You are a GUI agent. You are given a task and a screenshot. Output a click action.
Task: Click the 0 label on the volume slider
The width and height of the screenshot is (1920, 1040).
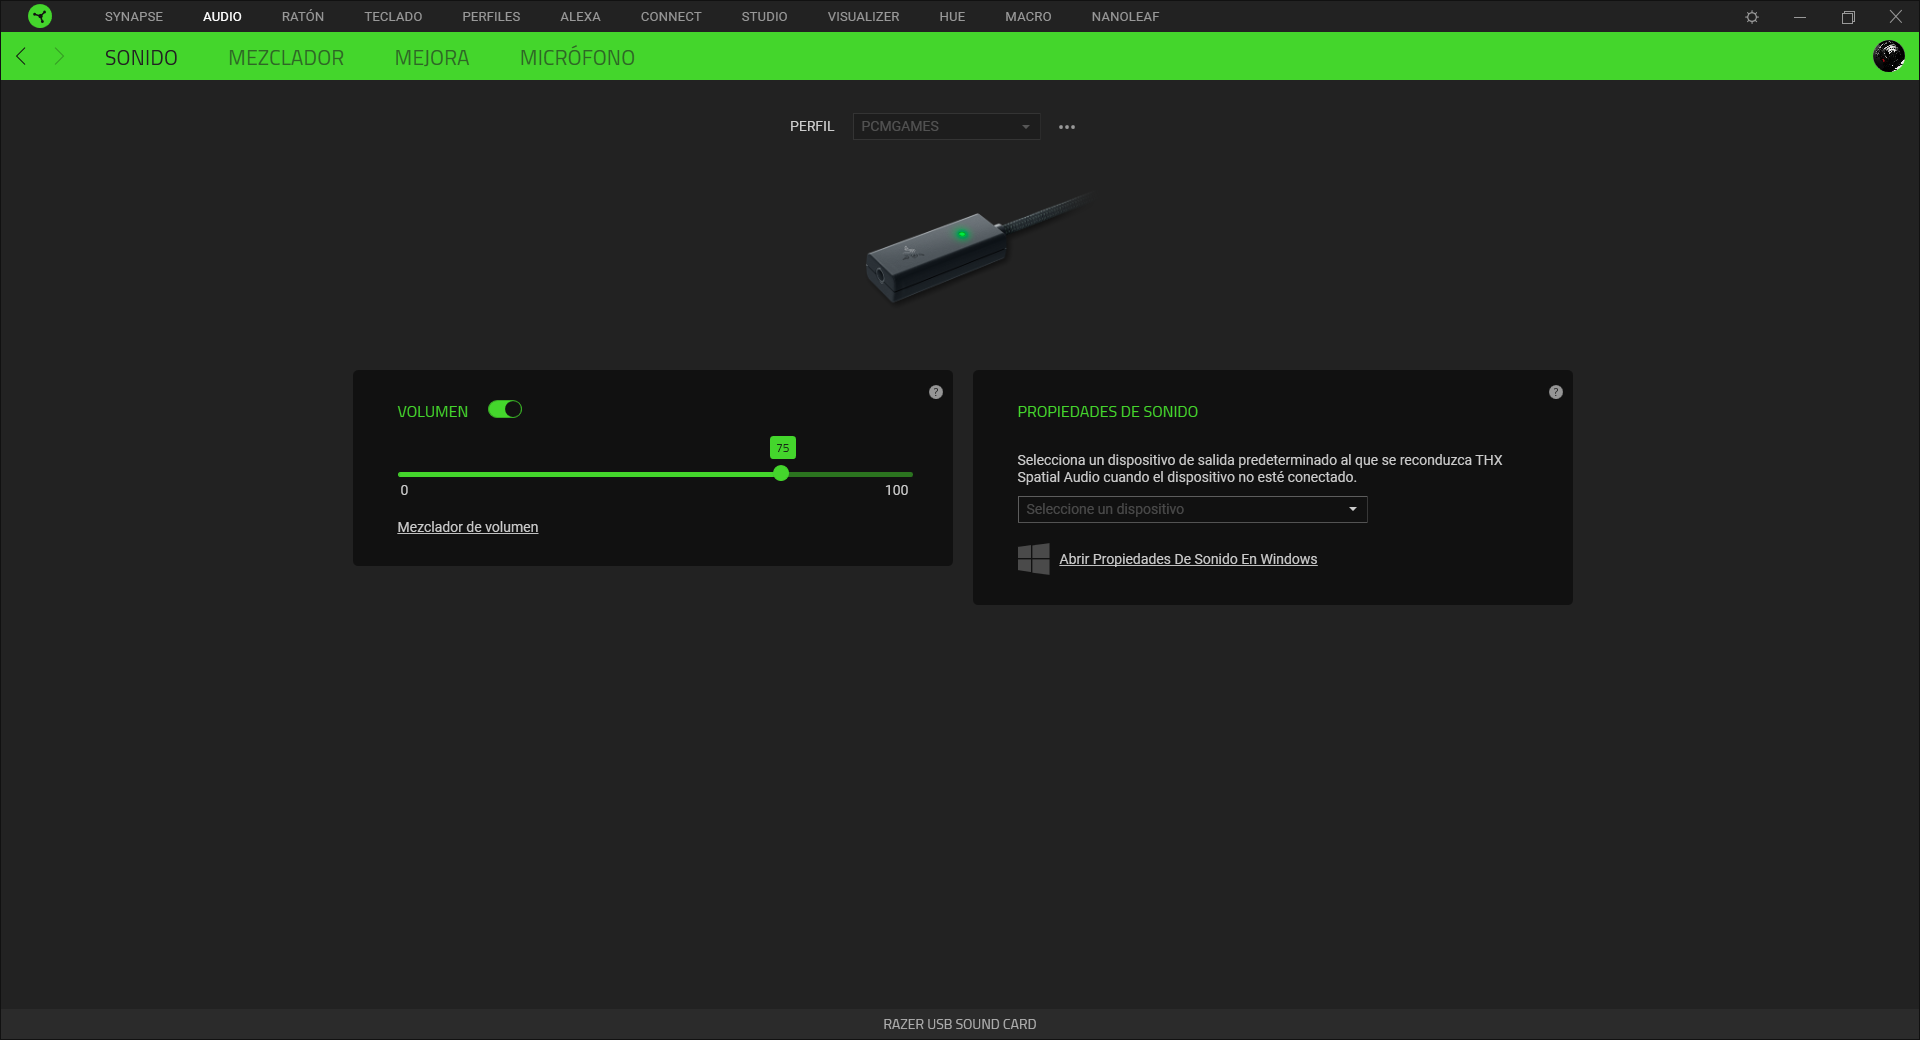tap(404, 490)
